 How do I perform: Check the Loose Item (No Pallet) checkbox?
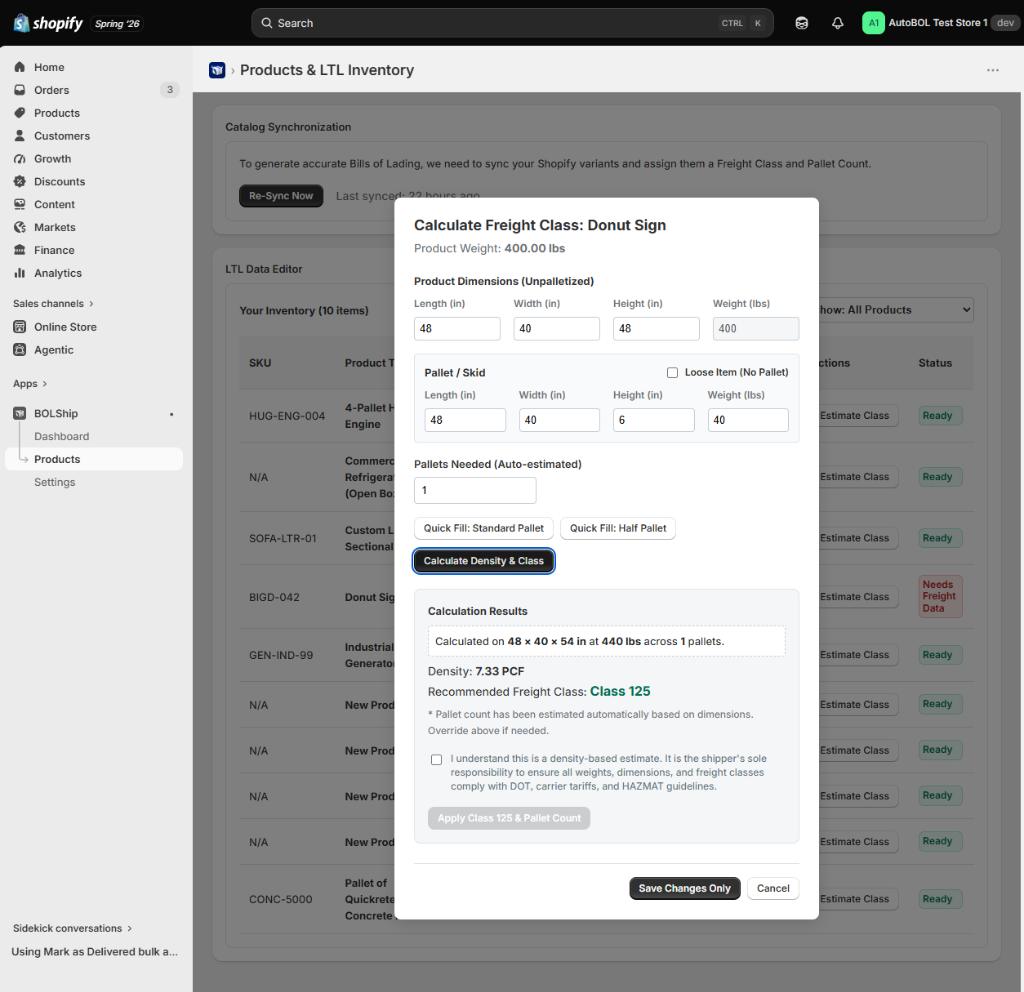[x=672, y=372]
